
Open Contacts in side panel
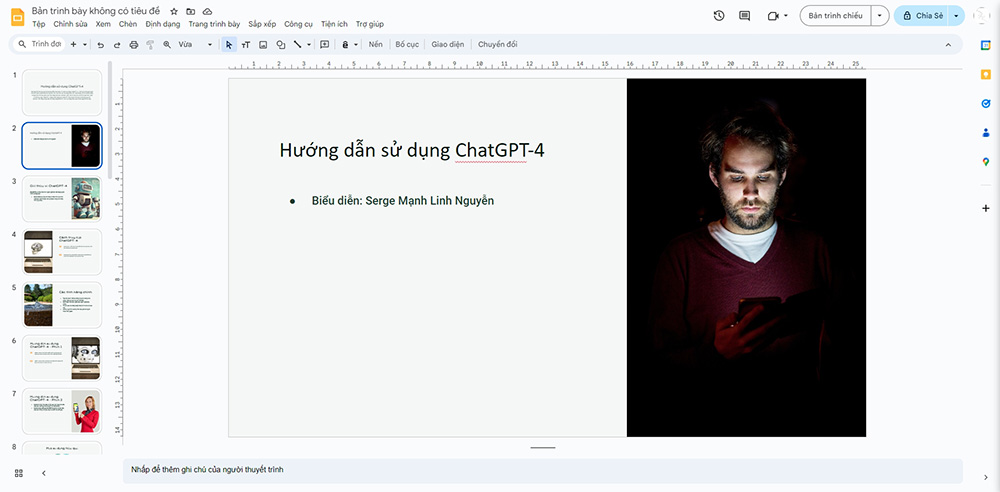[986, 133]
